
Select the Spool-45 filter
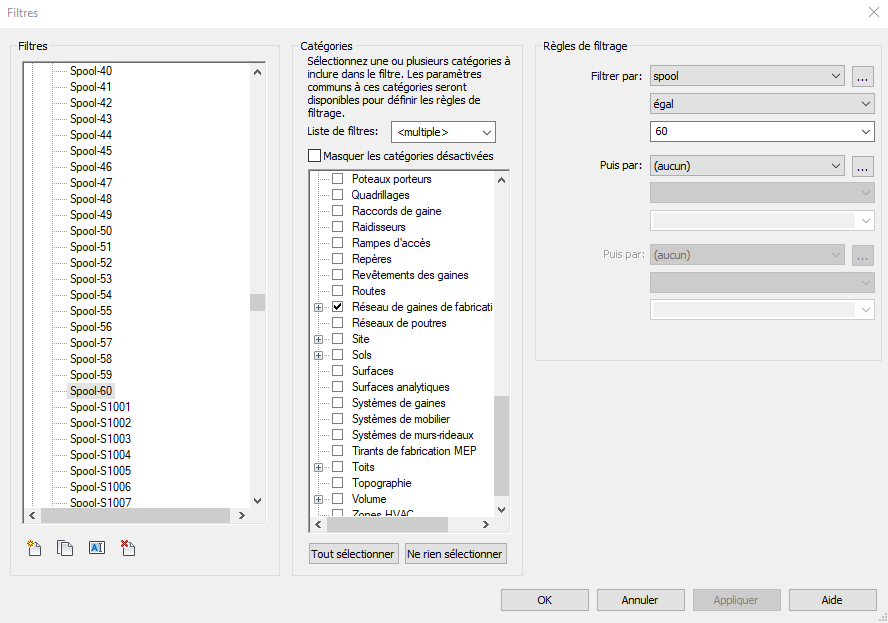coord(91,151)
